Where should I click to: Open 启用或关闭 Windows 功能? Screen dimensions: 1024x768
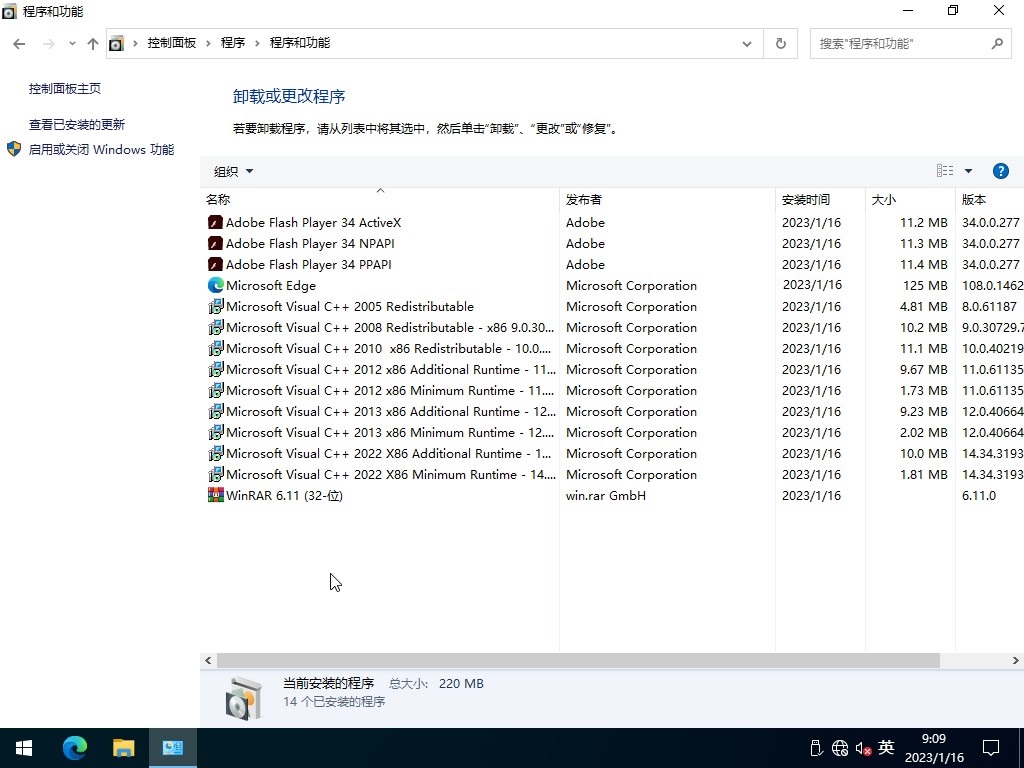[x=101, y=150]
